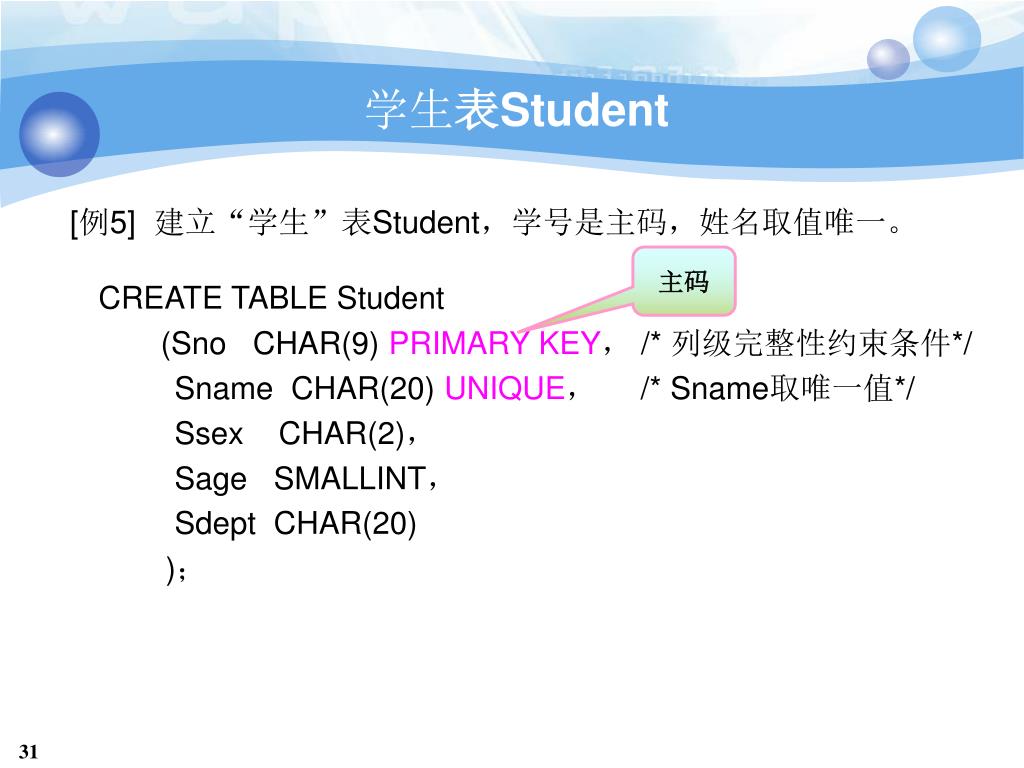Click the phrase 学号是主码 in the description
The height and width of the screenshot is (768, 1024).
(589, 222)
